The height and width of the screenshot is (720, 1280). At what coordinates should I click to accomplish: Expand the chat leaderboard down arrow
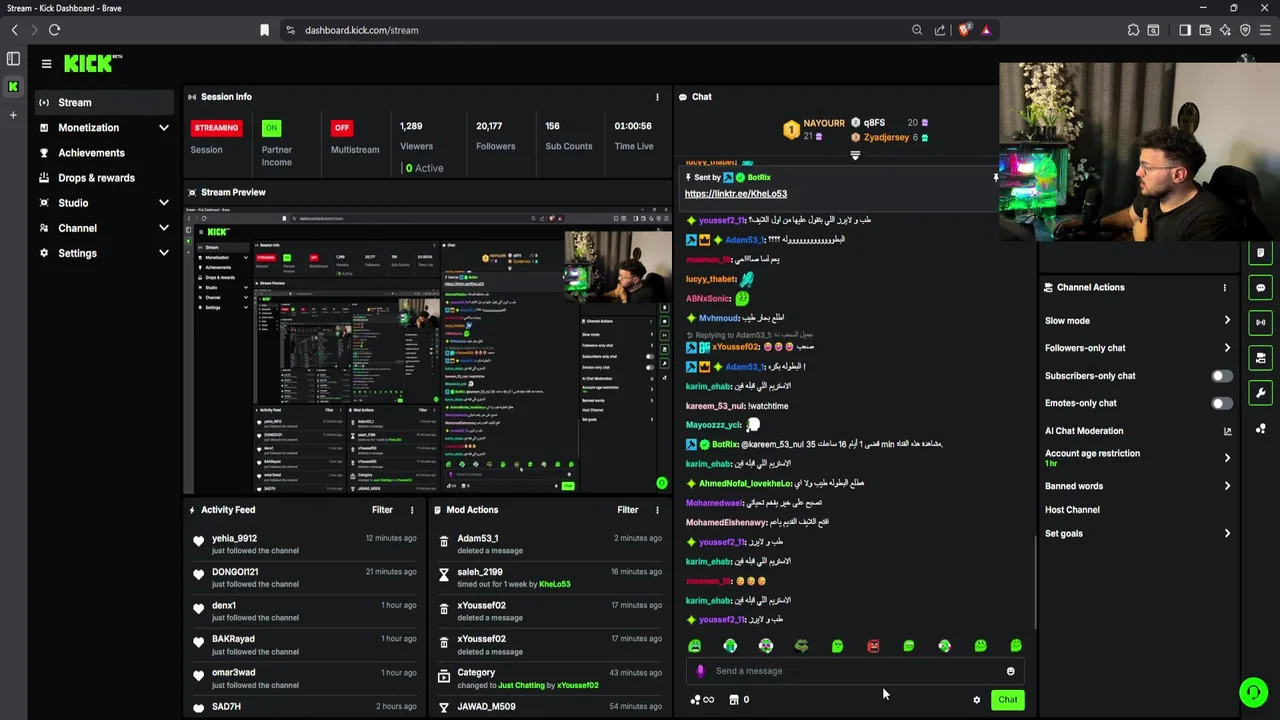click(855, 156)
